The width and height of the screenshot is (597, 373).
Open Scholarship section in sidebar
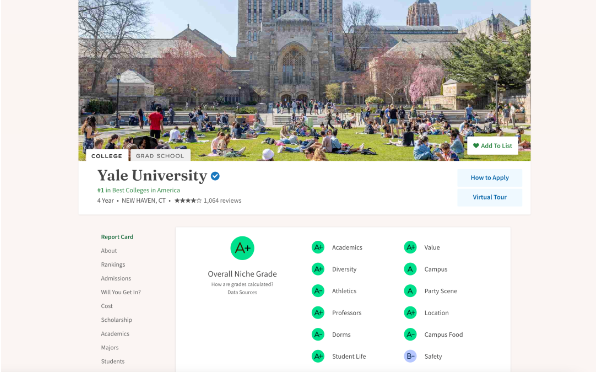[117, 320]
